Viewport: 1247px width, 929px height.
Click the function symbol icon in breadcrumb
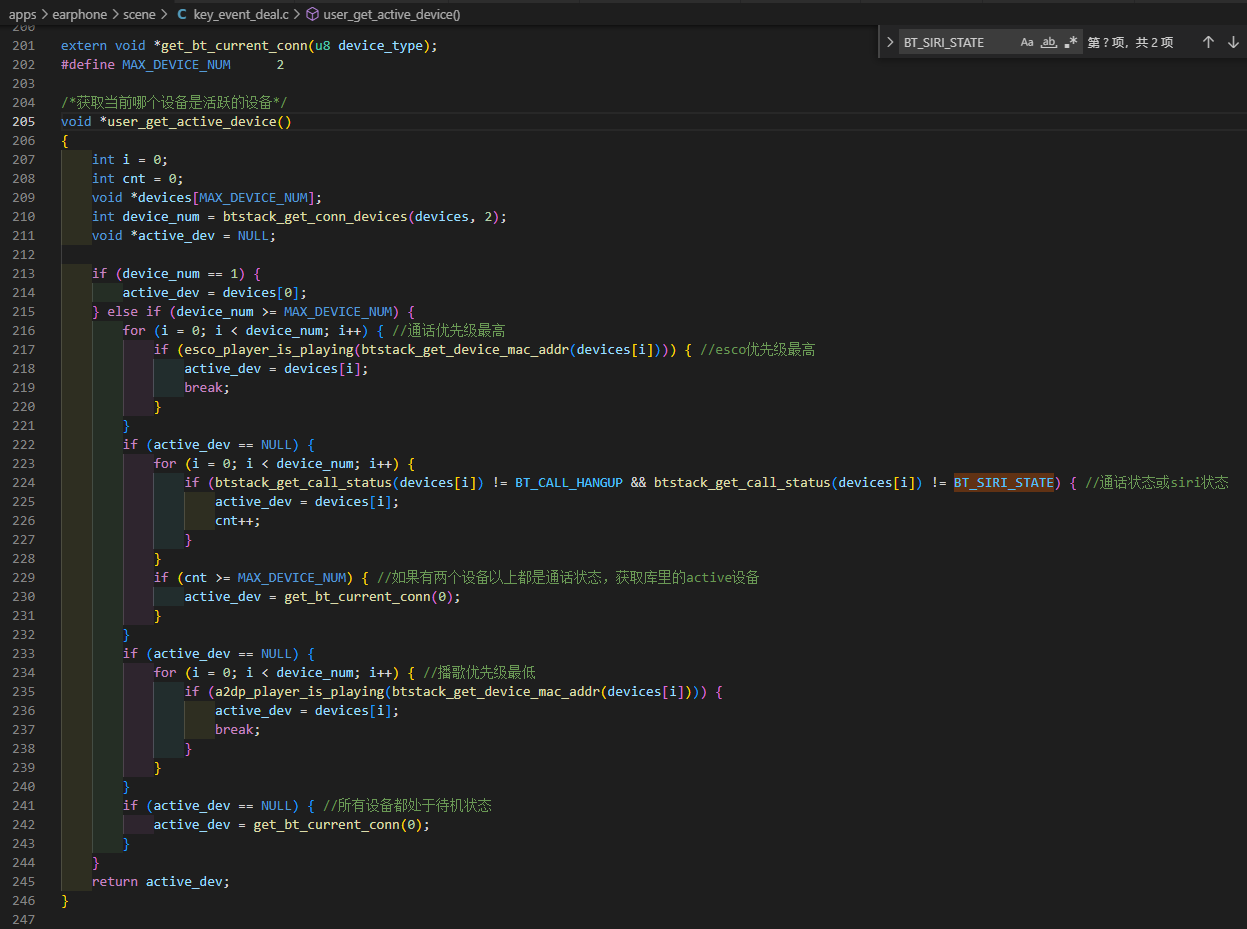pos(312,15)
